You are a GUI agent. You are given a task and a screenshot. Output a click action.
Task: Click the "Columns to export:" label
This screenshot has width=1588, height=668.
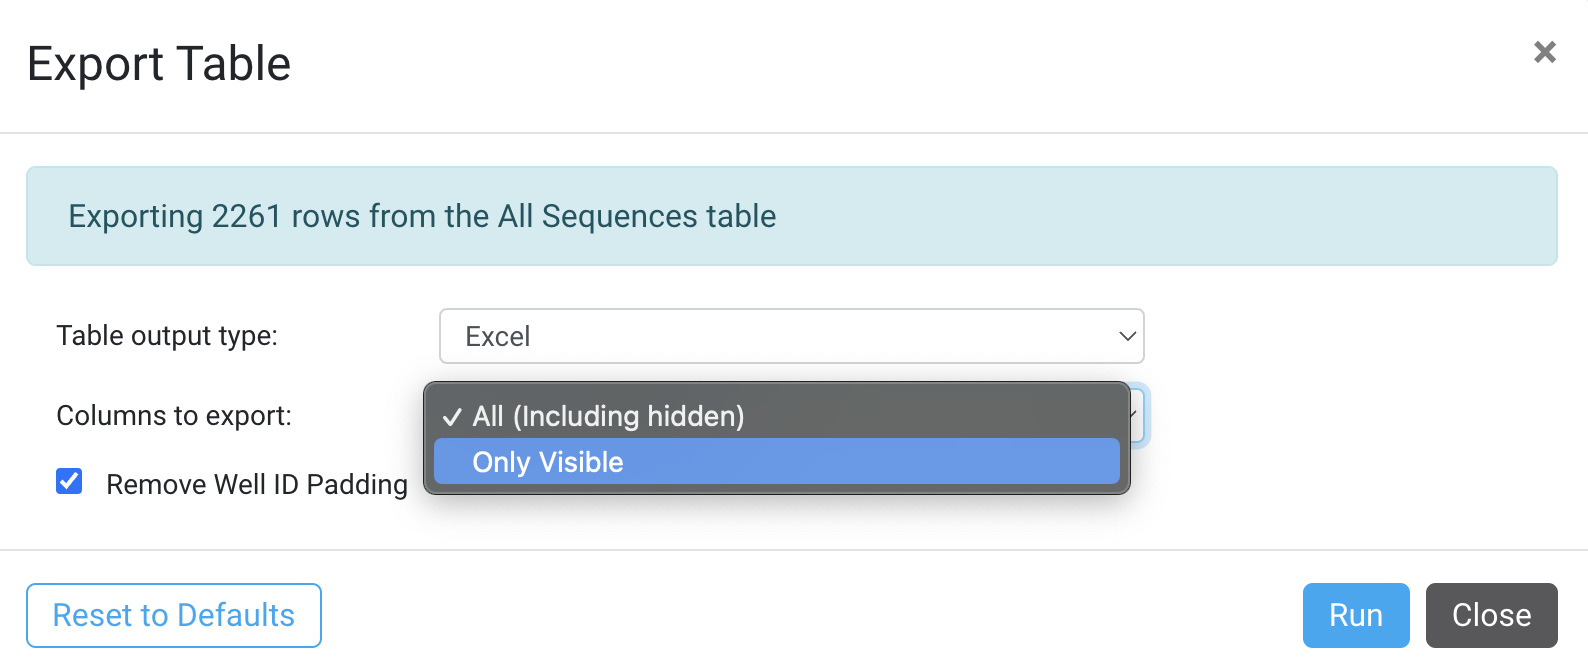tap(174, 415)
